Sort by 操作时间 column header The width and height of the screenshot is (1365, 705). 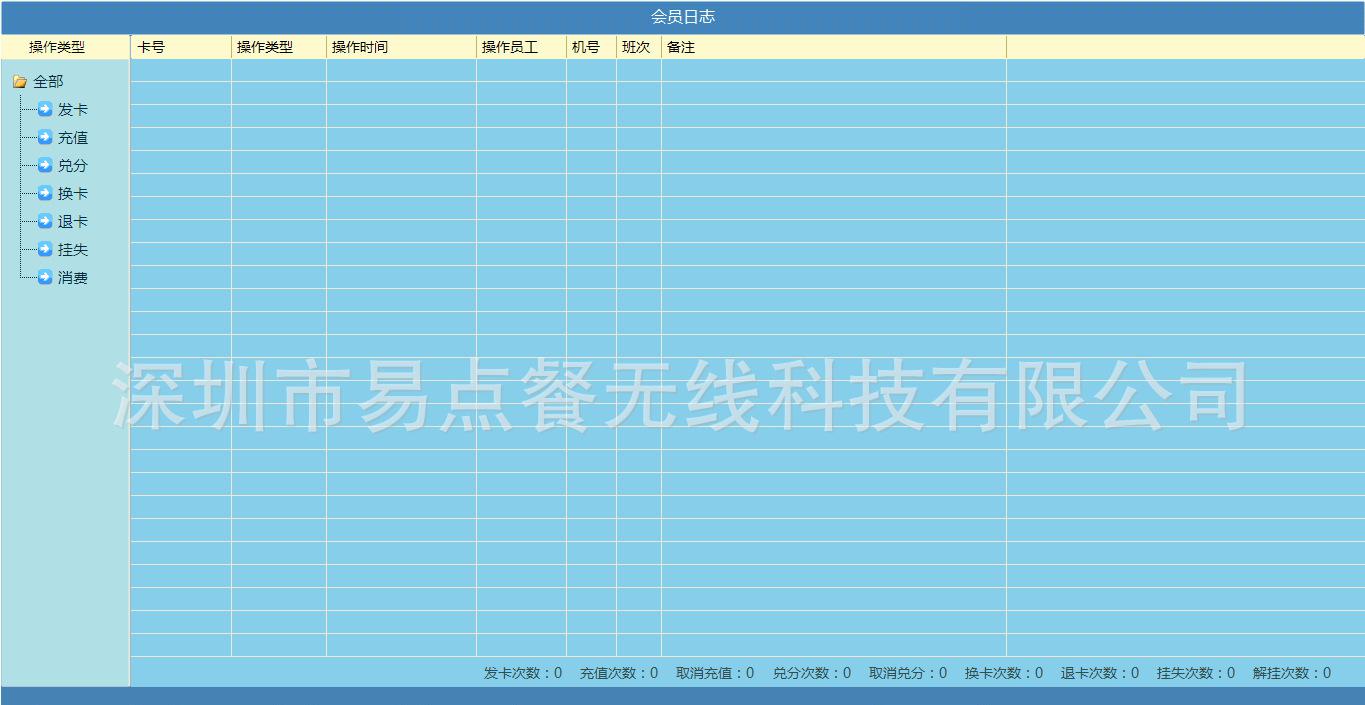(x=401, y=47)
